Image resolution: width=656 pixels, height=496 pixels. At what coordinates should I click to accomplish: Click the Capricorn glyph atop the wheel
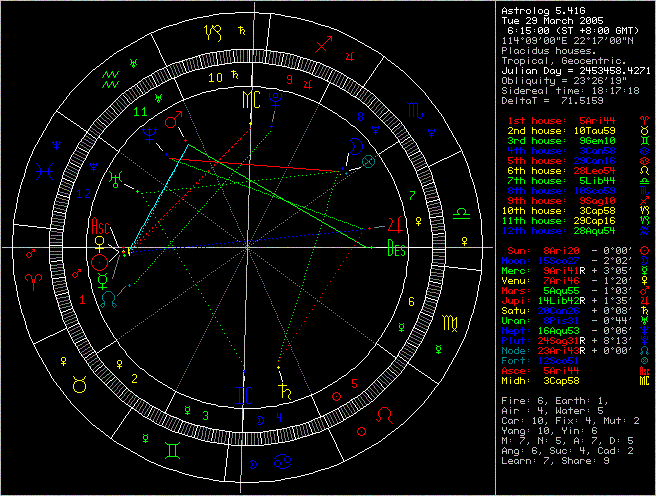coord(215,32)
